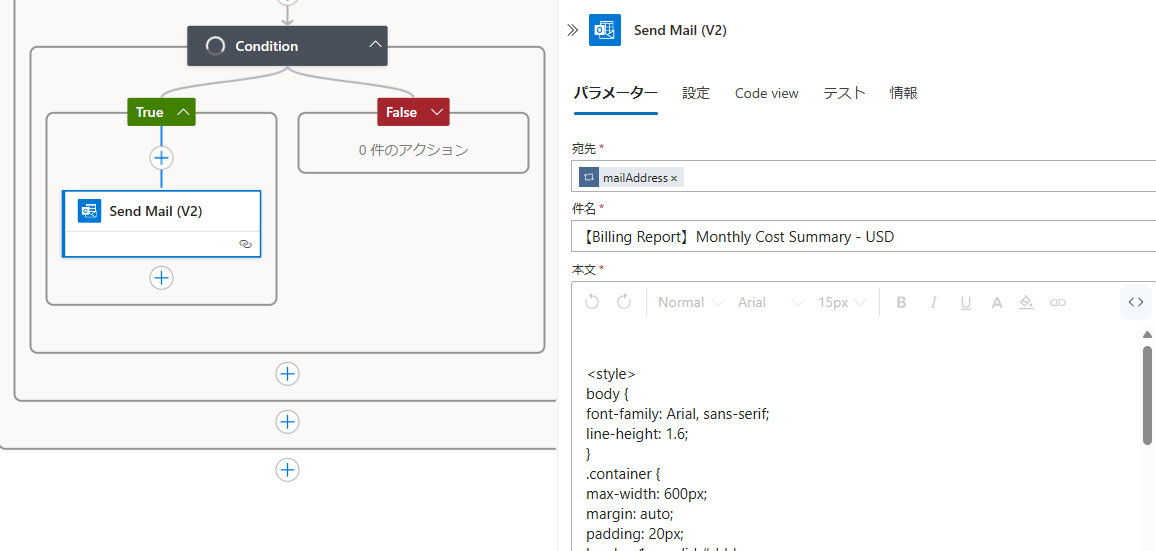Click the Condition loading spinner icon

[215, 46]
